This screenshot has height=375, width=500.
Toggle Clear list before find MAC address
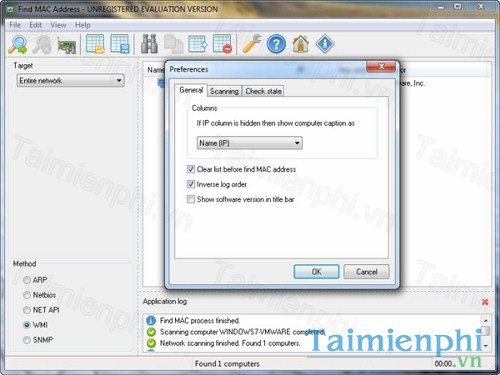point(191,169)
